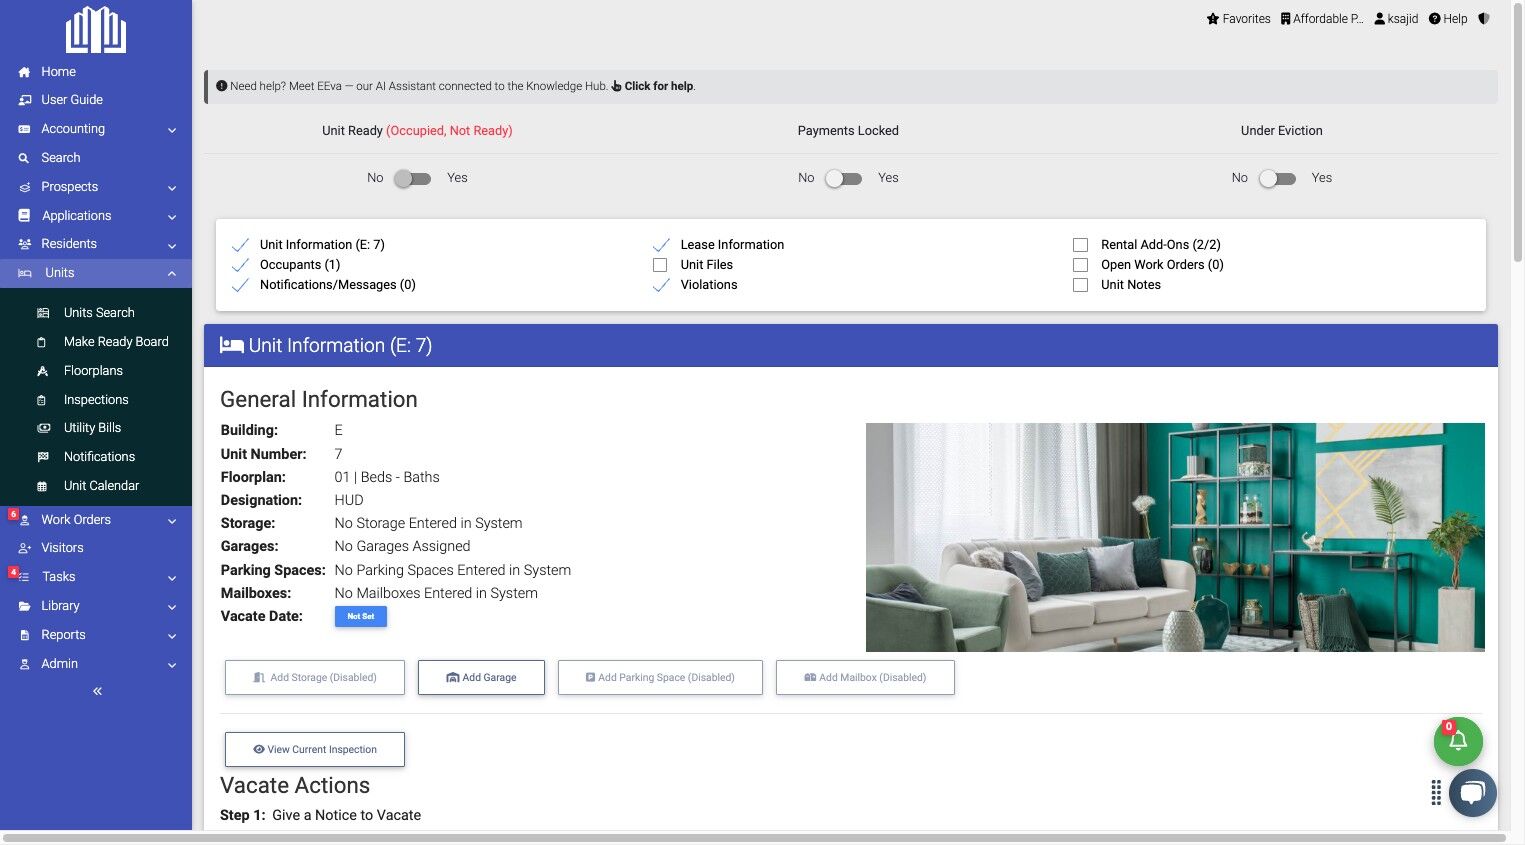
Task: Uncheck Unit Information (E: 7) section
Action: click(x=240, y=245)
